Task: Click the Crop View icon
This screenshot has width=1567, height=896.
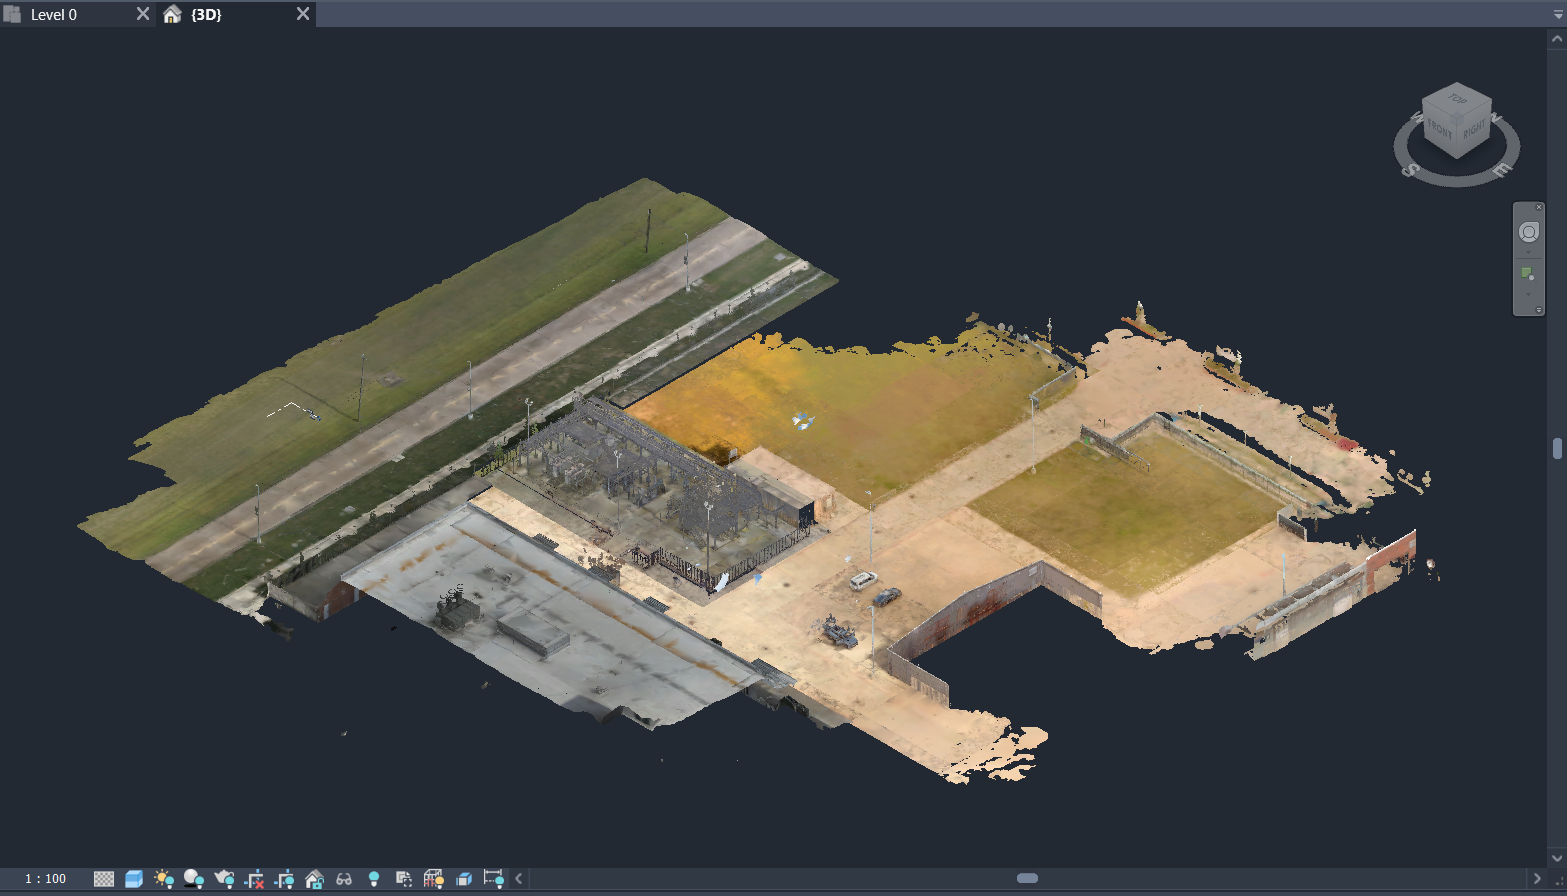Action: (x=254, y=879)
